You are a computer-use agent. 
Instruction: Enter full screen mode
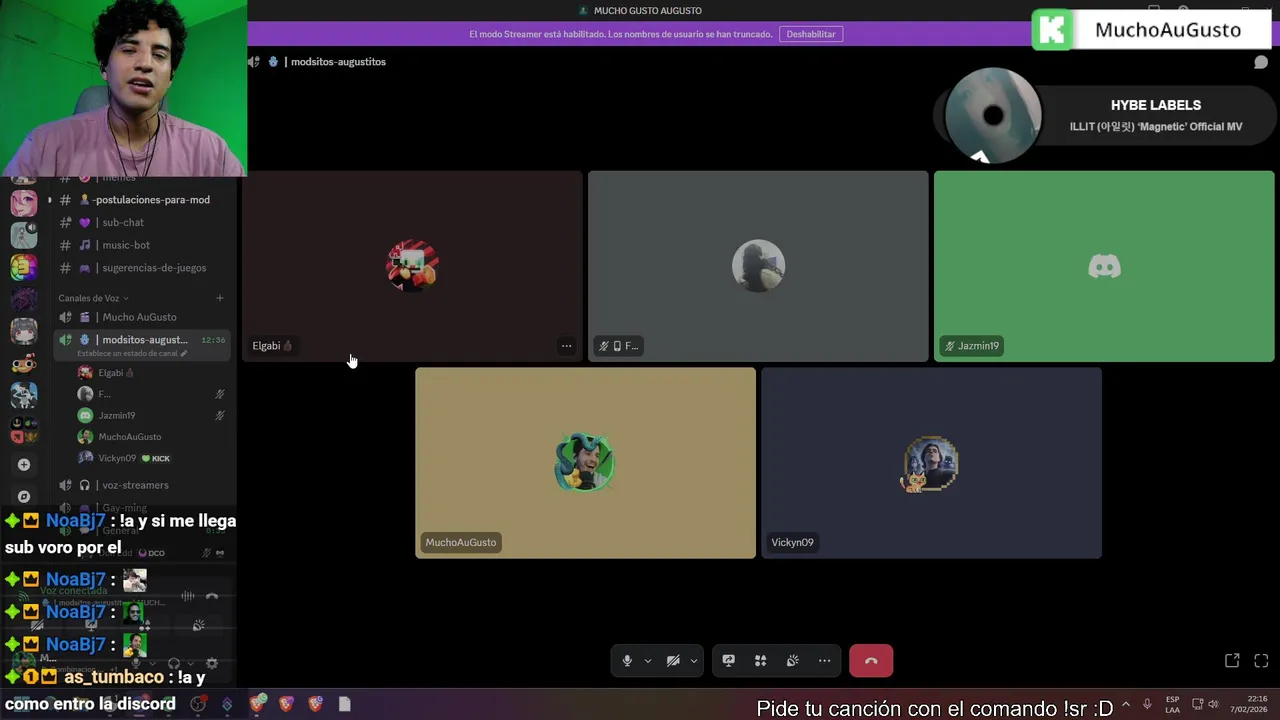[x=1261, y=661]
